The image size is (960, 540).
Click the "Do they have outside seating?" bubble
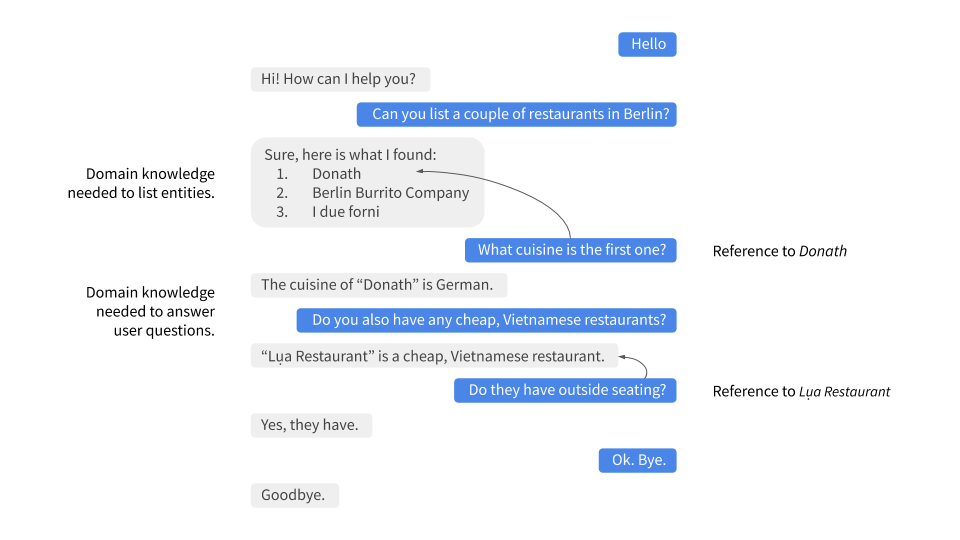(566, 390)
